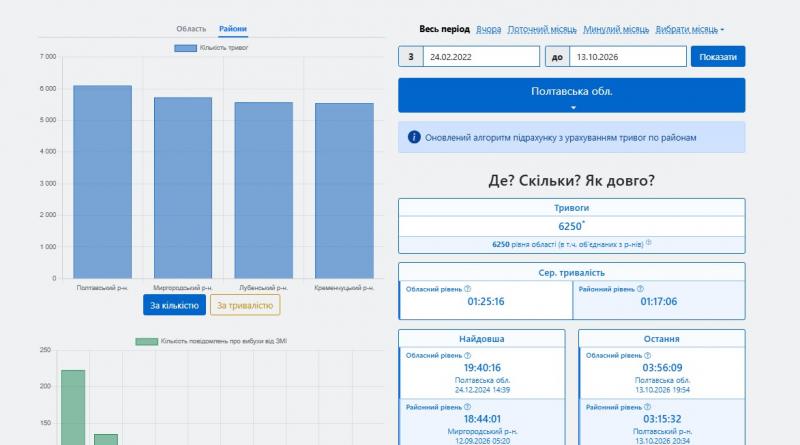Open the Обласний рівень help icon under Найдовша
Screen dimensions: 800x445
(467, 356)
